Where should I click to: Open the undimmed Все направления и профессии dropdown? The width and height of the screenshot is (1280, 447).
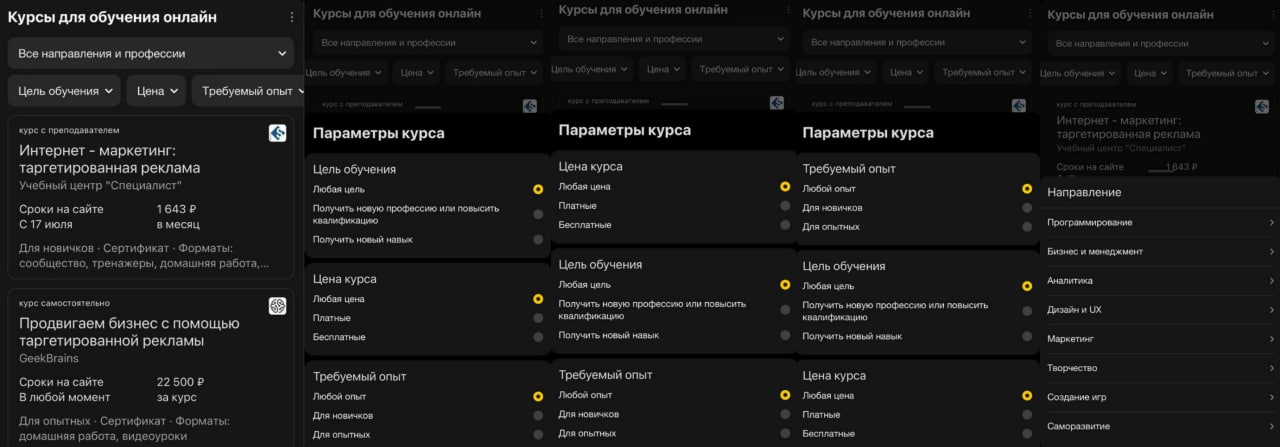click(x=151, y=54)
